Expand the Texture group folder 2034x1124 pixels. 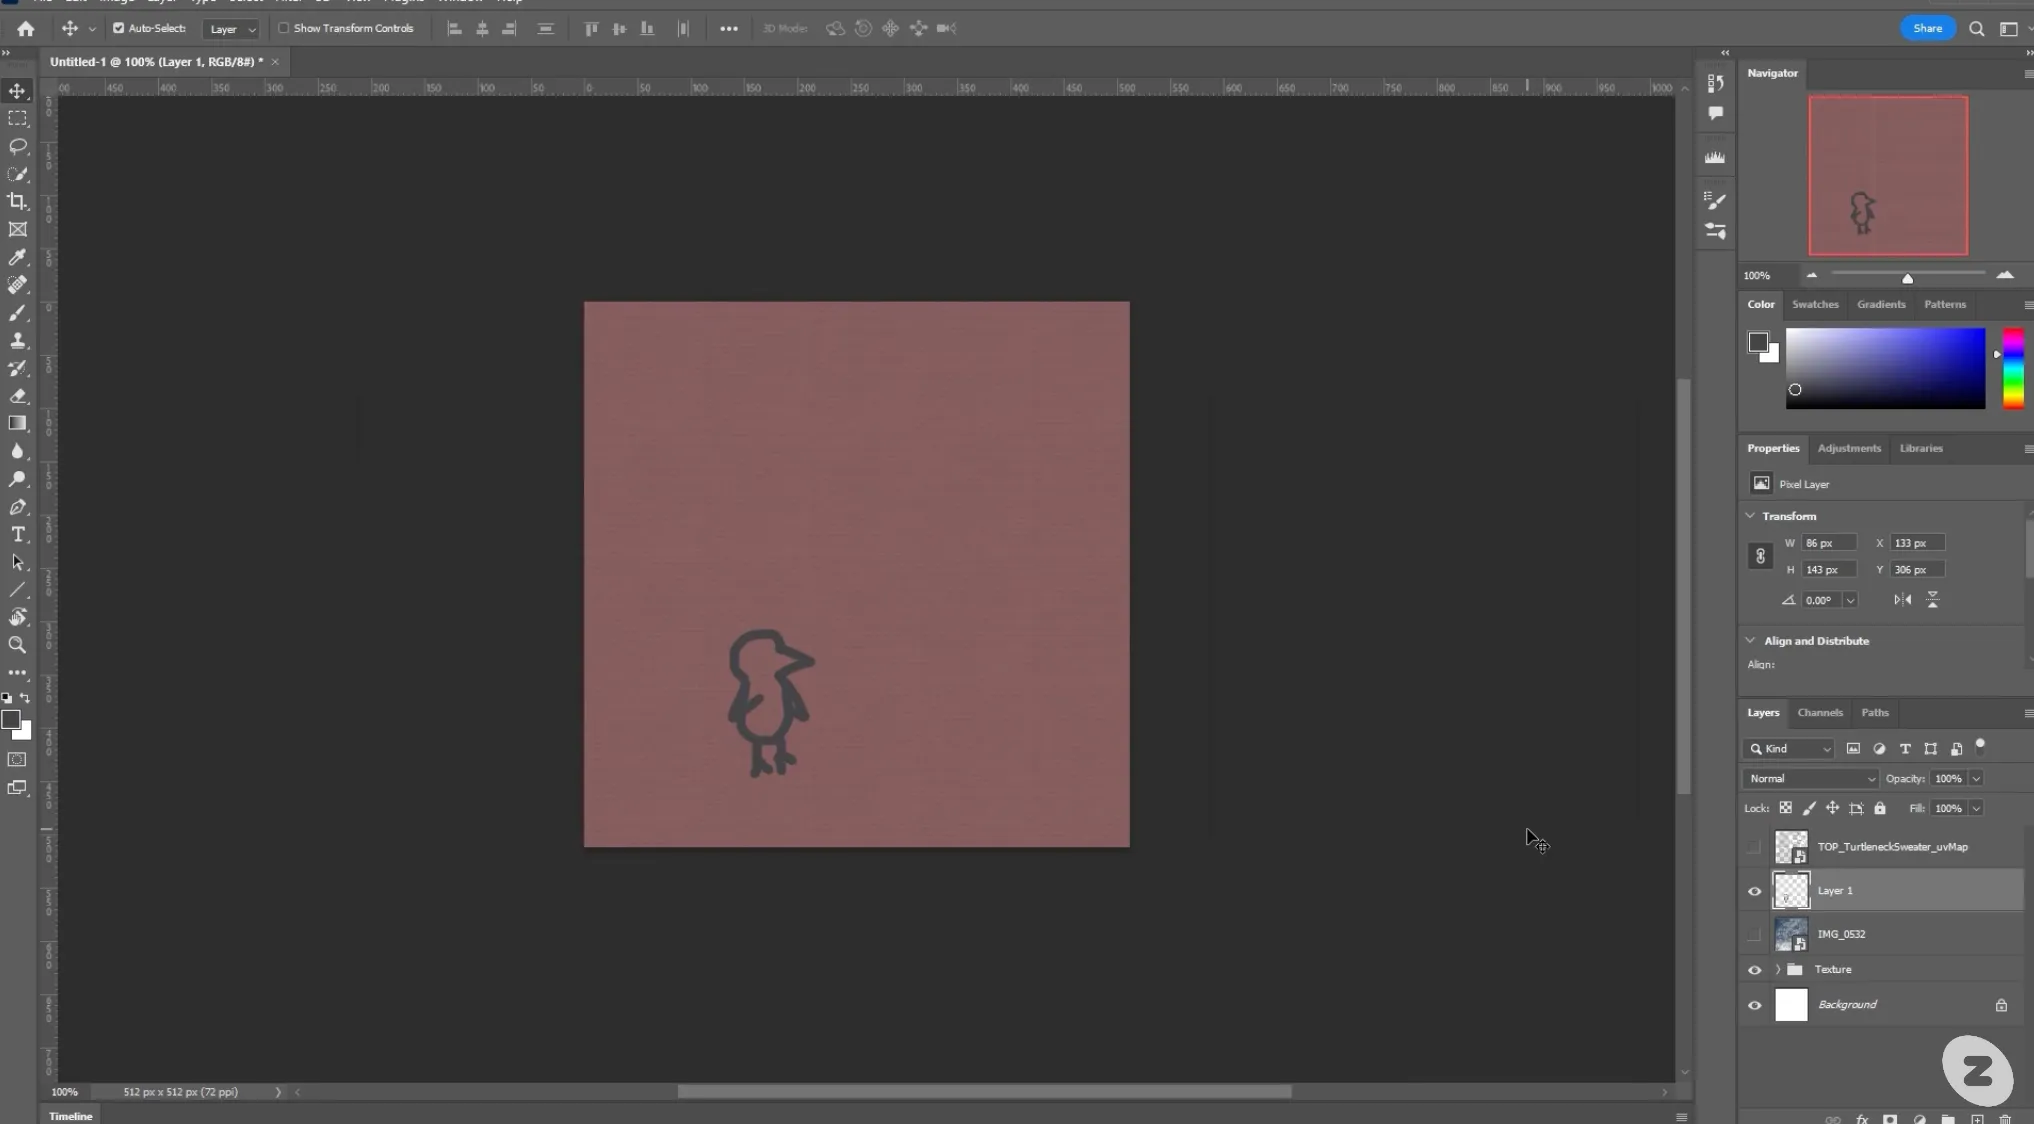coord(1778,970)
